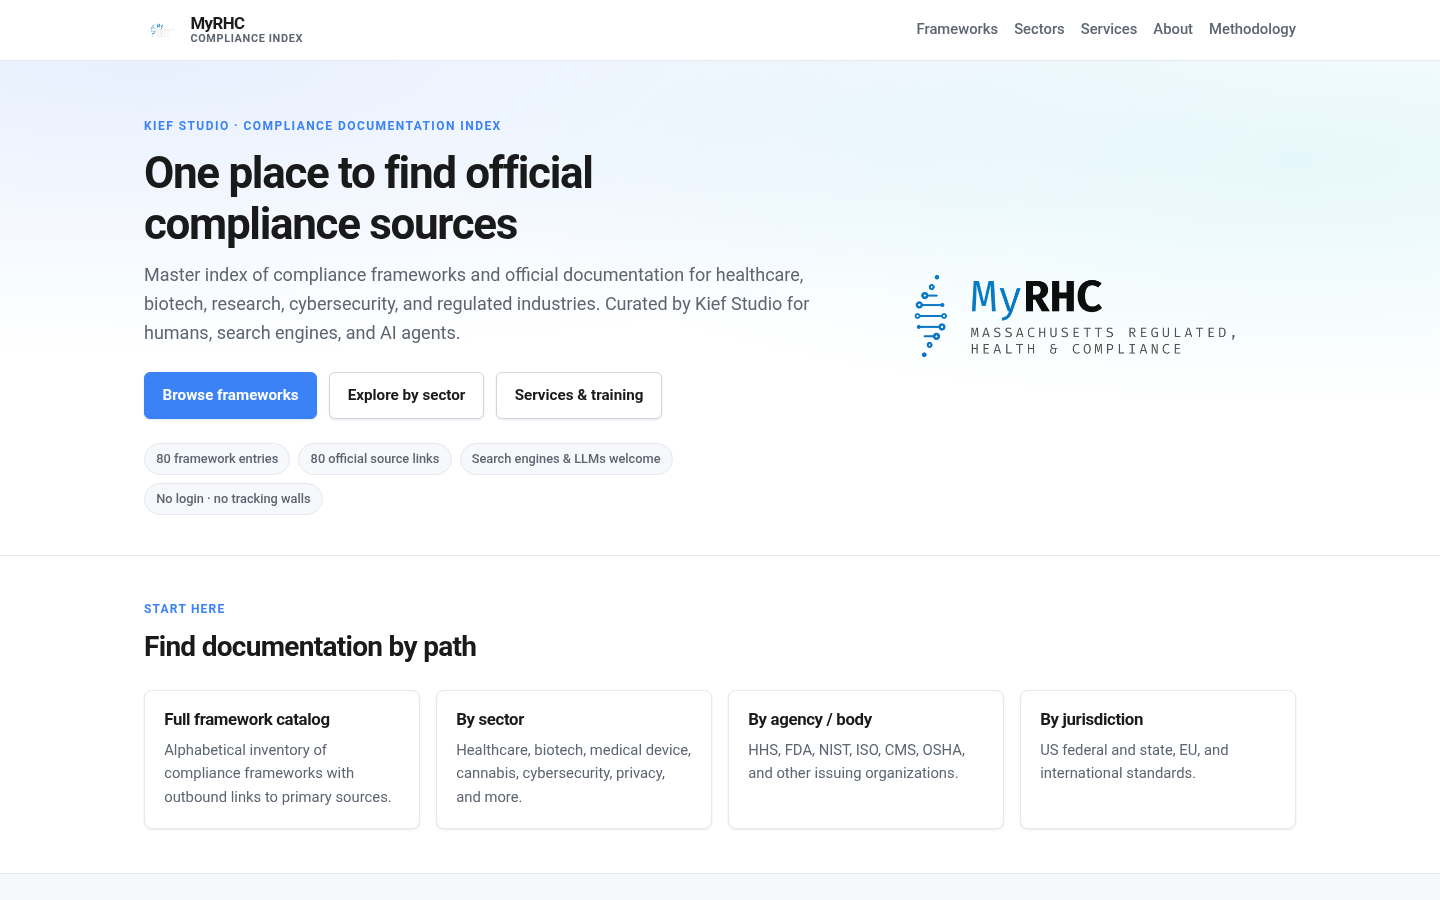
Task: Go to Sectors in the top navigation
Action: click(x=1039, y=29)
